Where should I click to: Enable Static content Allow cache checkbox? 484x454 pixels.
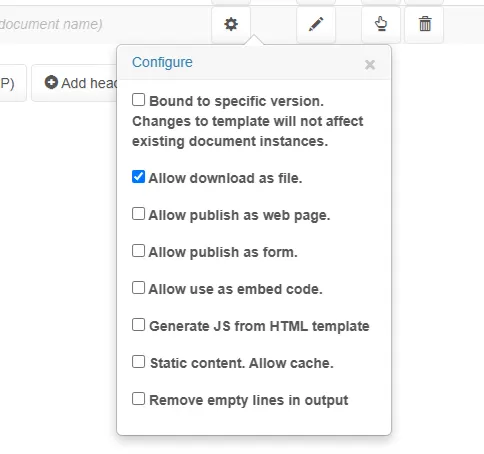138,362
